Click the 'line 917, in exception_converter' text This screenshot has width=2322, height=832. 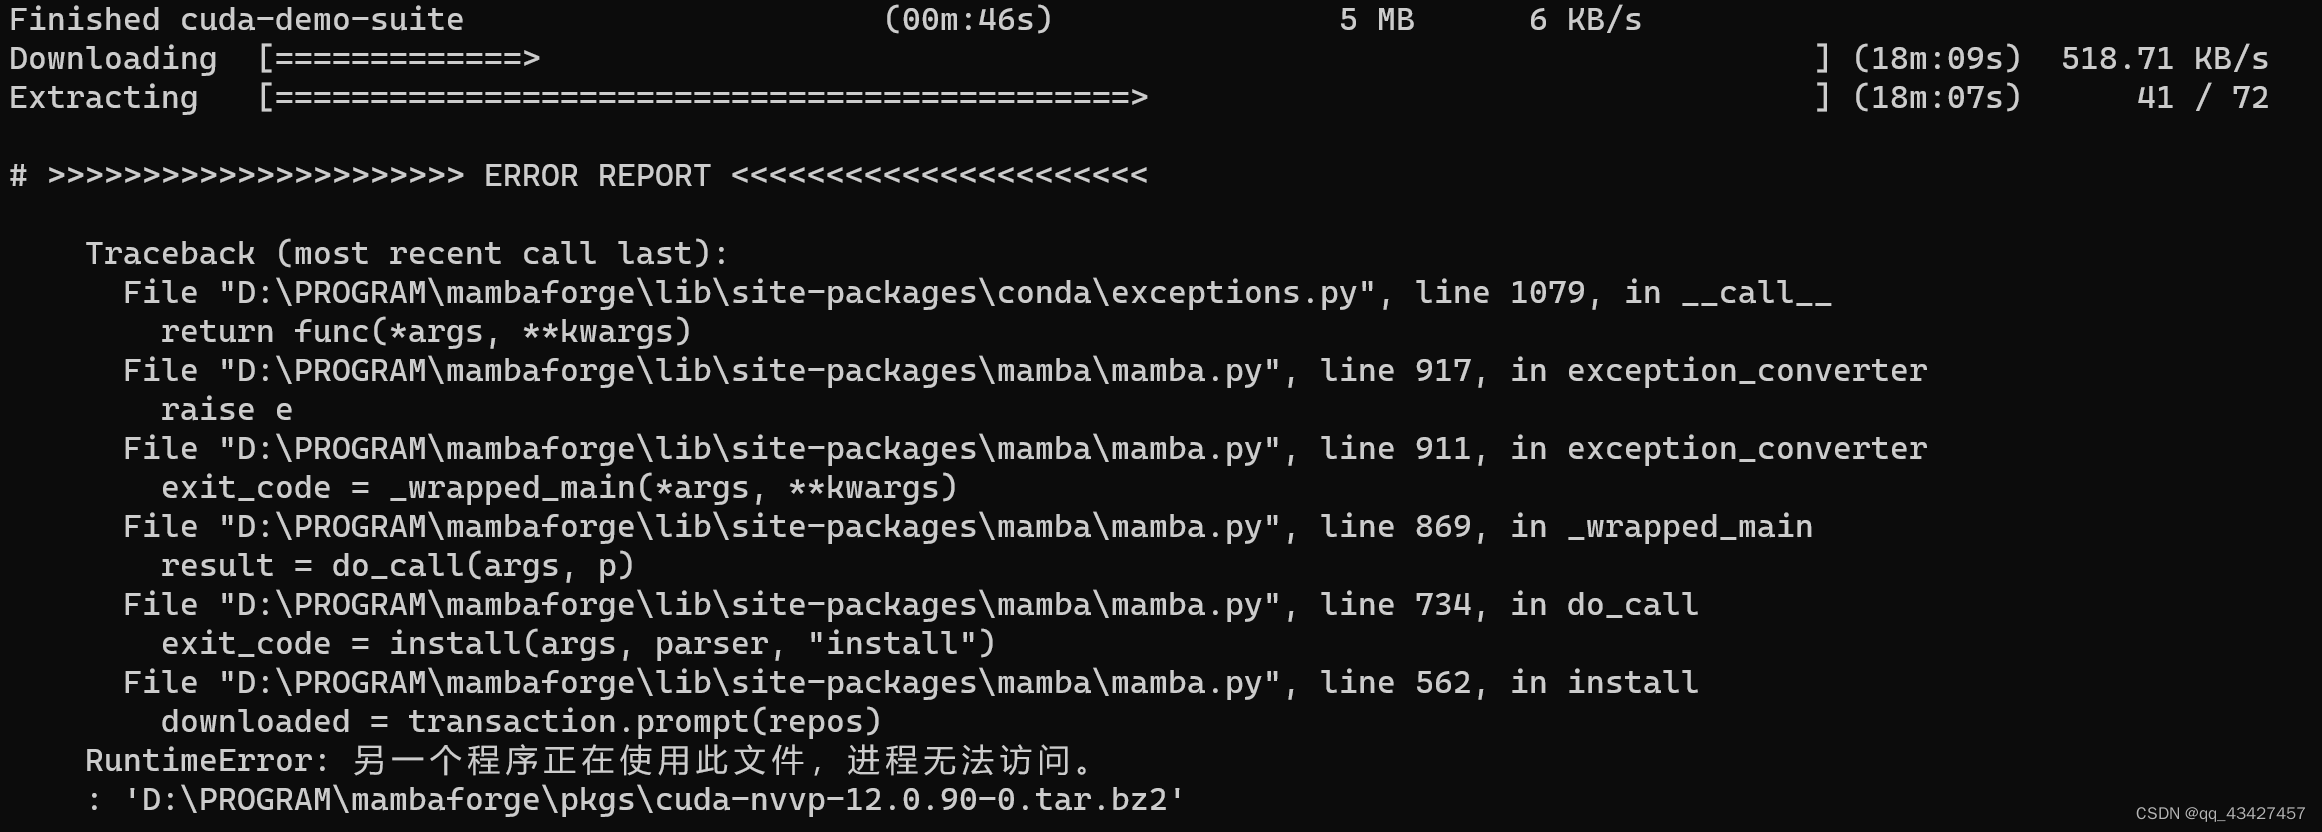tap(1623, 371)
